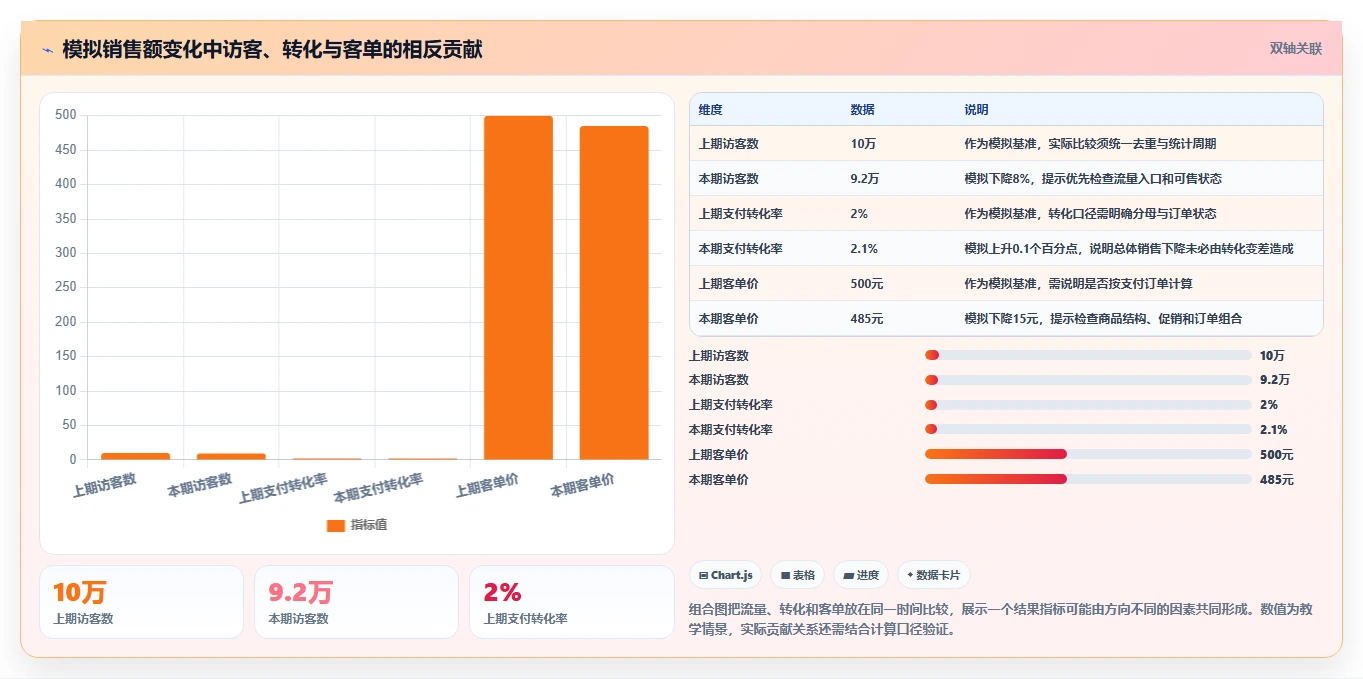Click the 本期支付转化率 x-axis label
1363x679 pixels.
pos(379,488)
